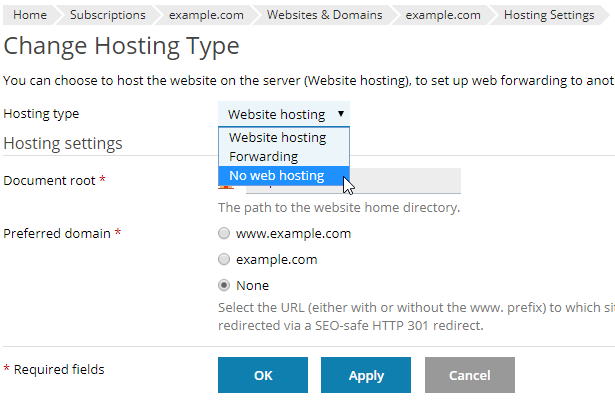Click the Document root path field
615x402 pixels.
click(x=410, y=181)
